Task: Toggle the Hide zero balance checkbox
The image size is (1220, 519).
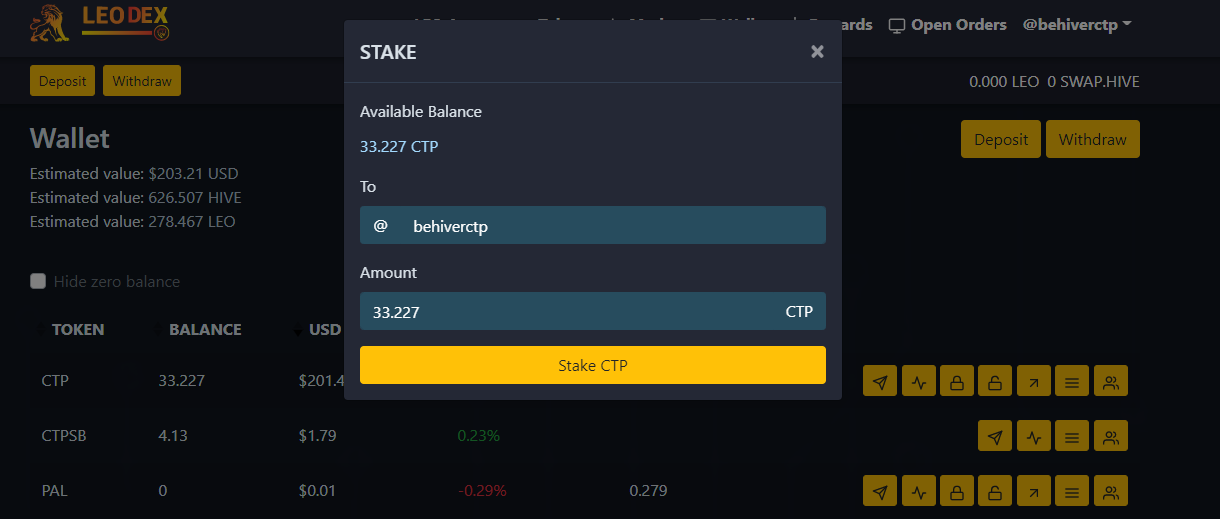Action: point(38,281)
